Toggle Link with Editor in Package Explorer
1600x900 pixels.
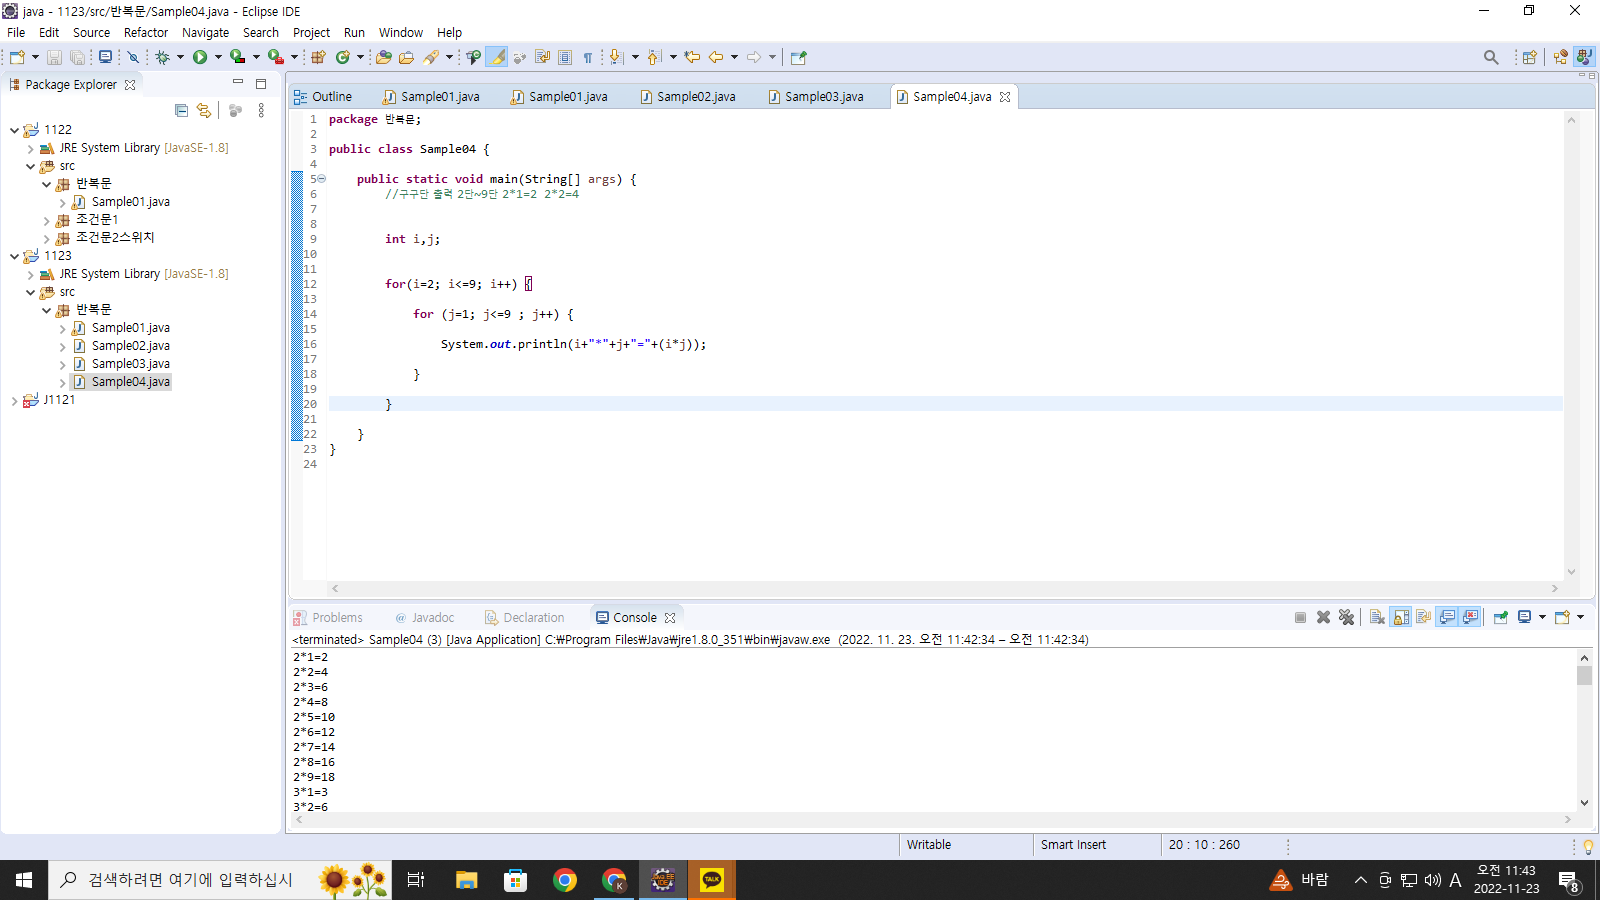[204, 110]
